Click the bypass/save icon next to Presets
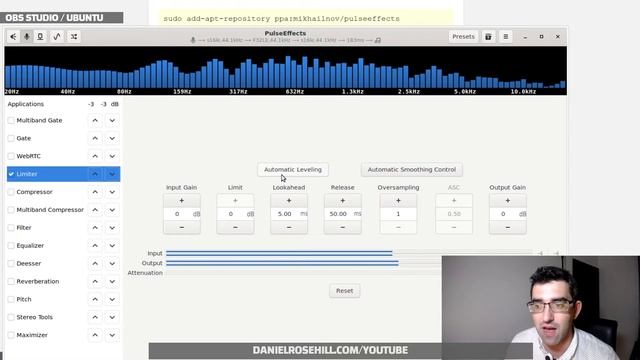Image resolution: width=640 pixels, height=360 pixels. [x=488, y=37]
